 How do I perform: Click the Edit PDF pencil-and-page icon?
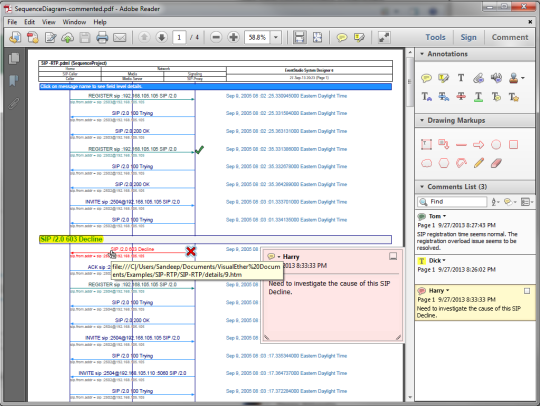click(51, 37)
